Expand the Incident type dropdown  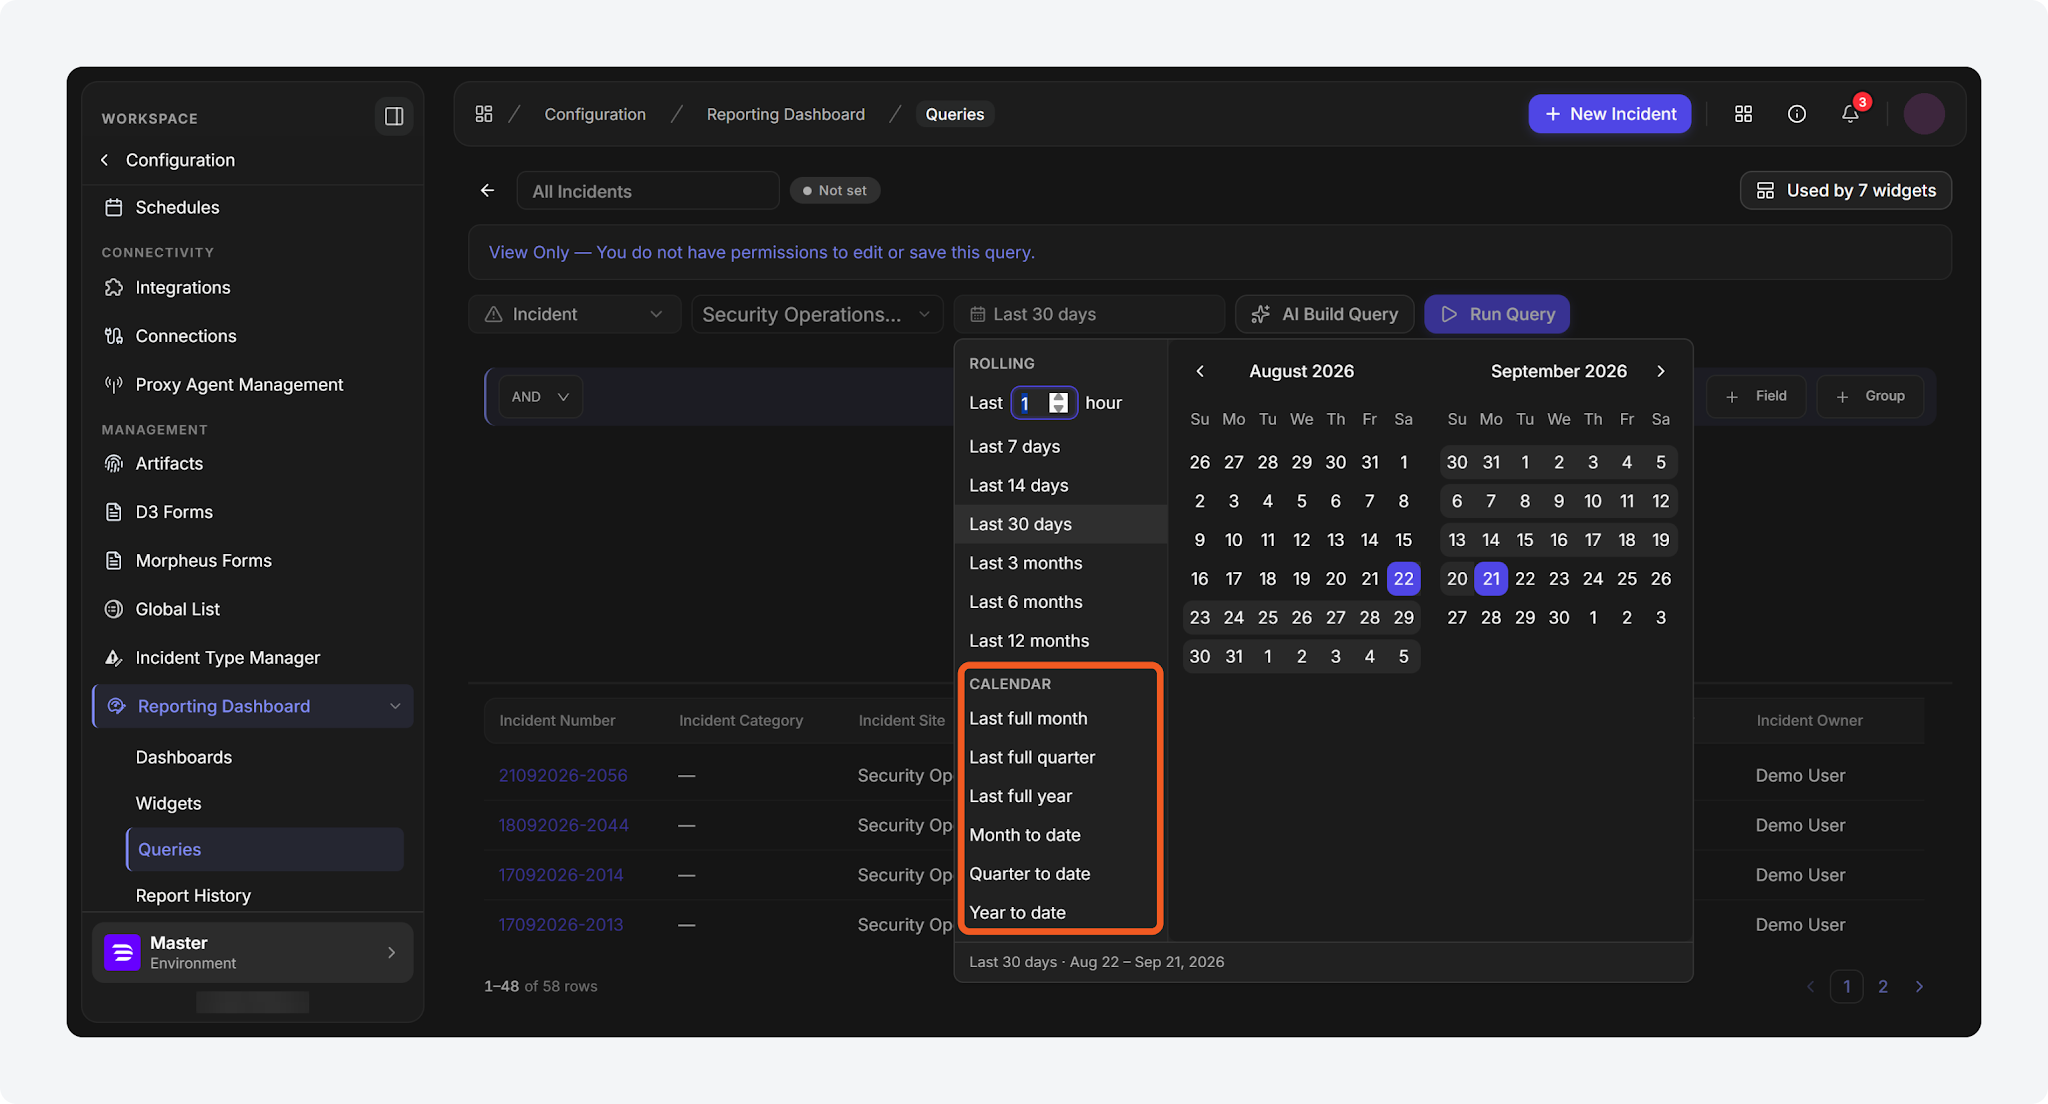574,314
